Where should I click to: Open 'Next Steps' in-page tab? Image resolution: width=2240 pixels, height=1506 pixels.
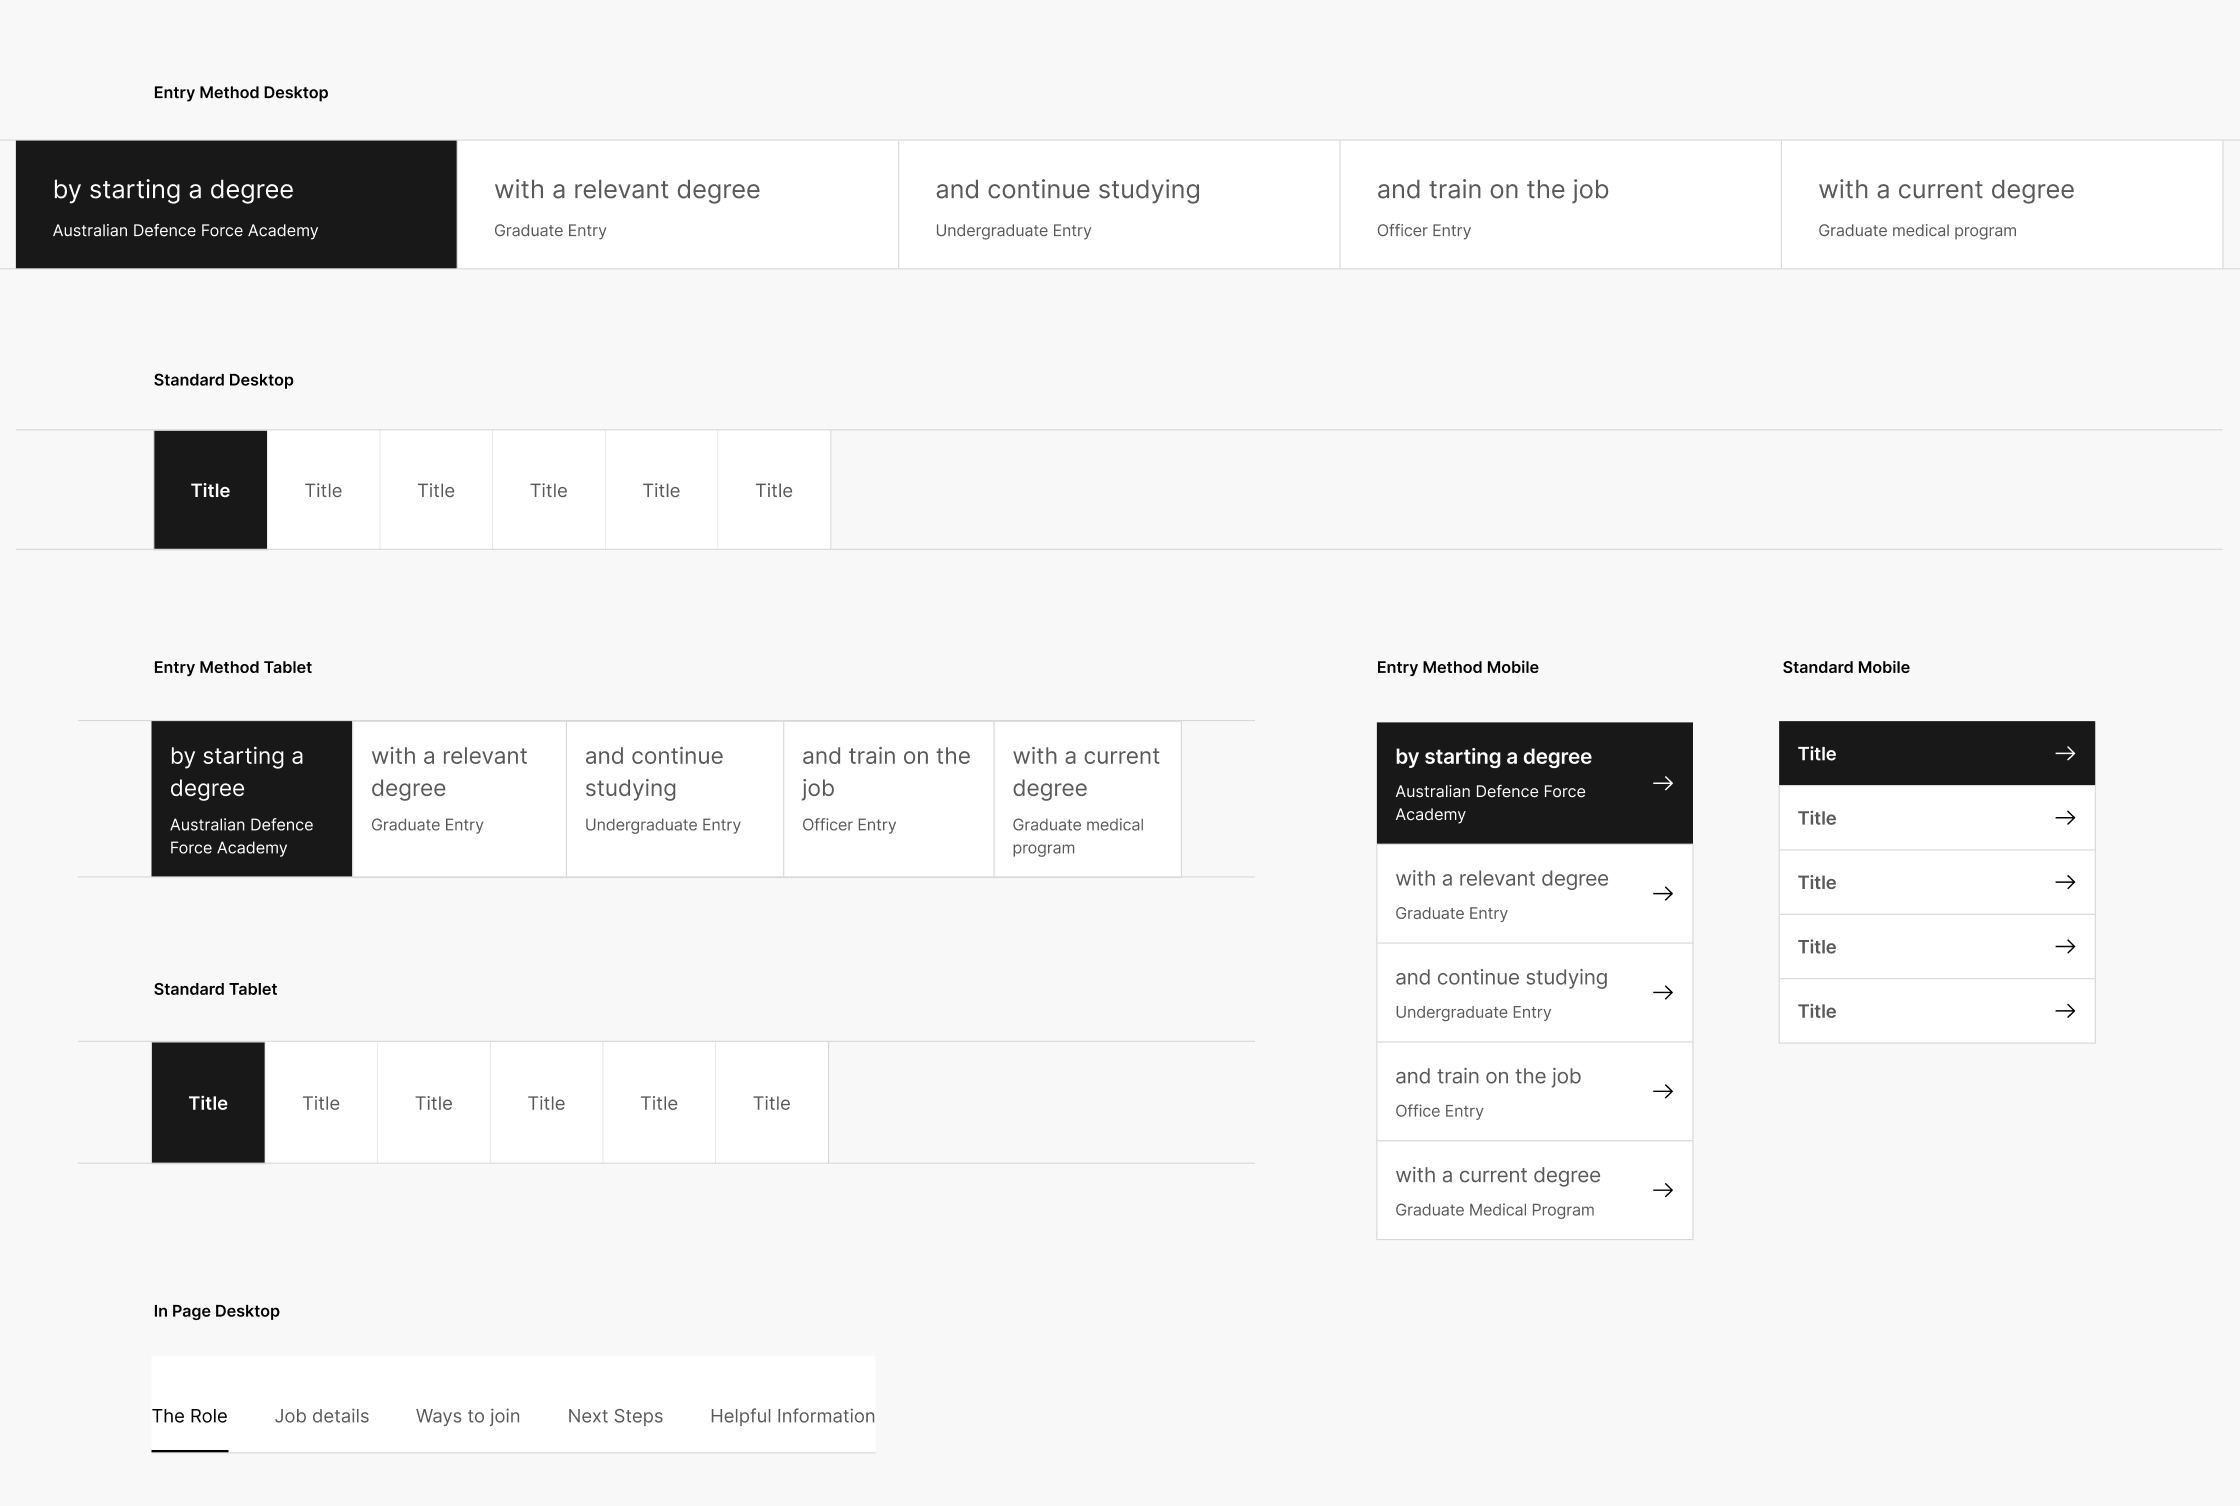[x=615, y=1416]
